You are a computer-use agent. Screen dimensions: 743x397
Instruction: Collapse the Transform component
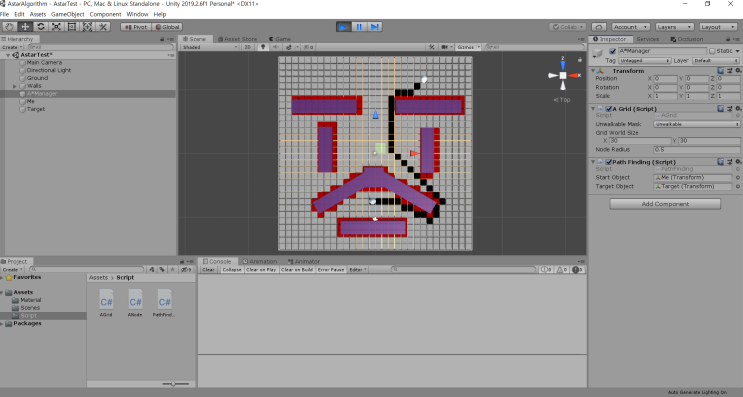tap(593, 71)
